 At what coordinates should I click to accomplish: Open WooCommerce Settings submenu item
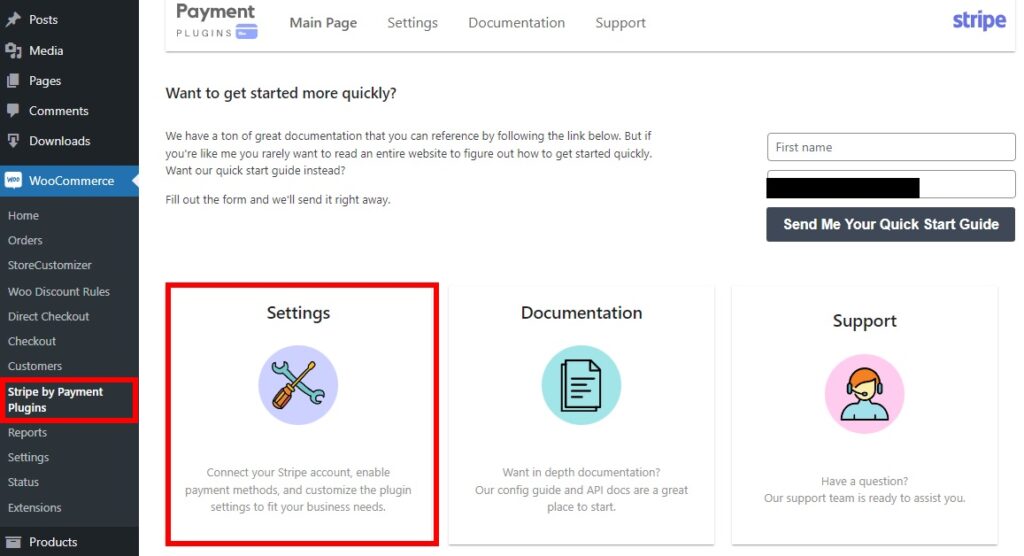point(28,457)
